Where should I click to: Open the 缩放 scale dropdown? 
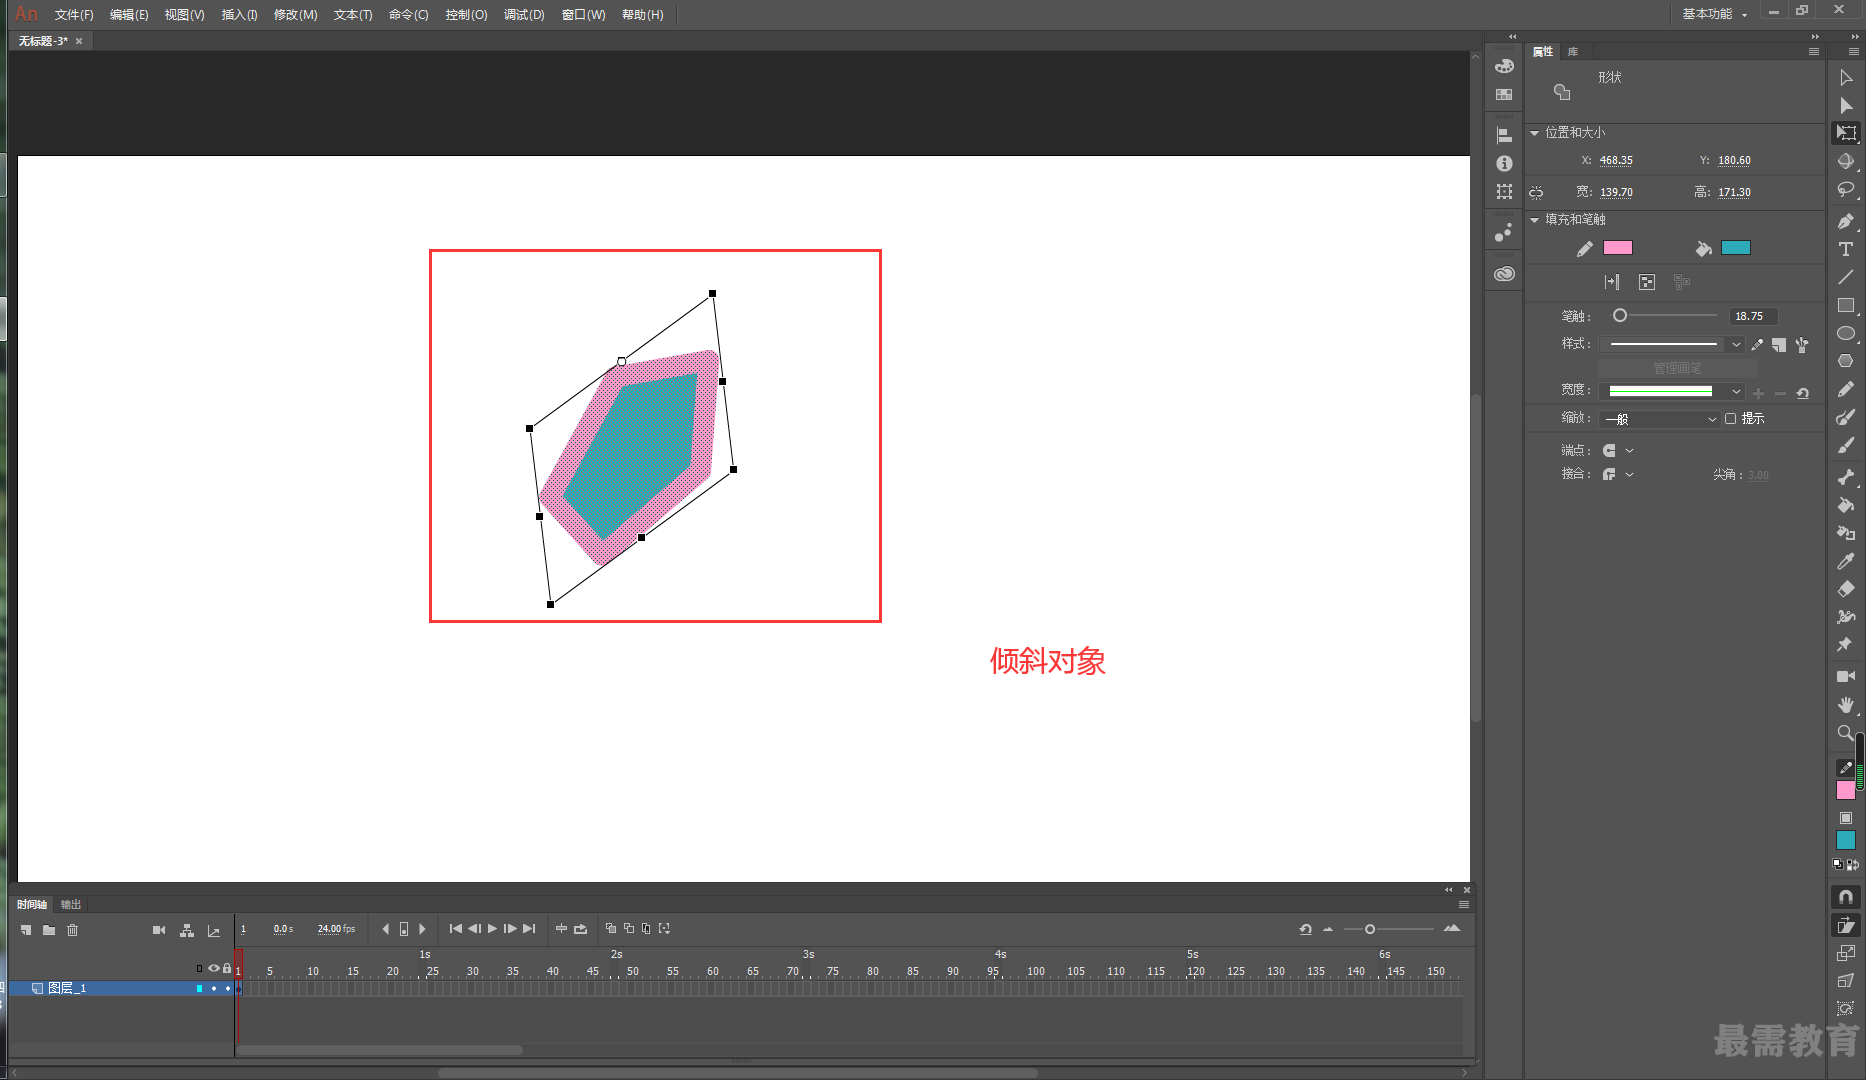click(x=1659, y=419)
